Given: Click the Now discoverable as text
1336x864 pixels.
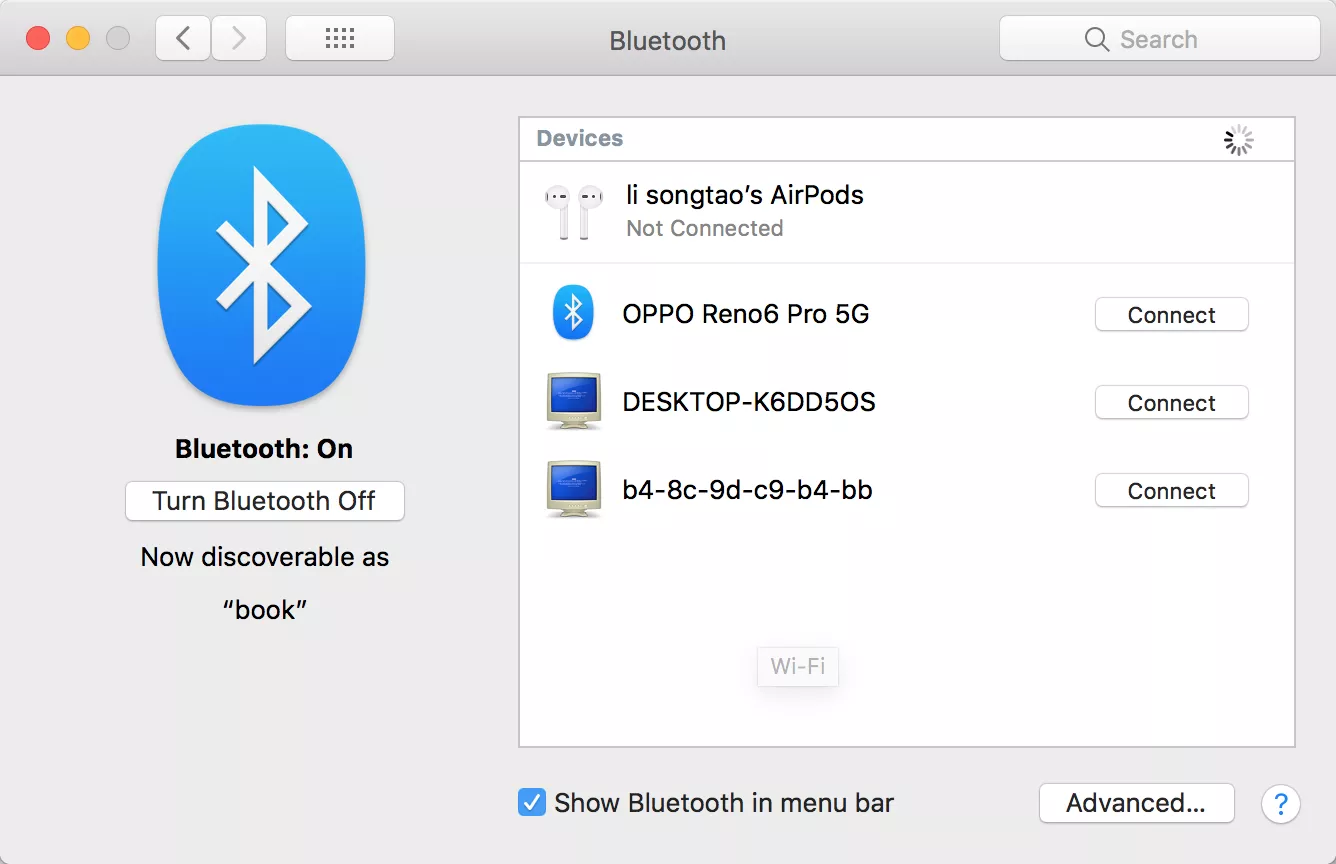Looking at the screenshot, I should pos(265,557).
